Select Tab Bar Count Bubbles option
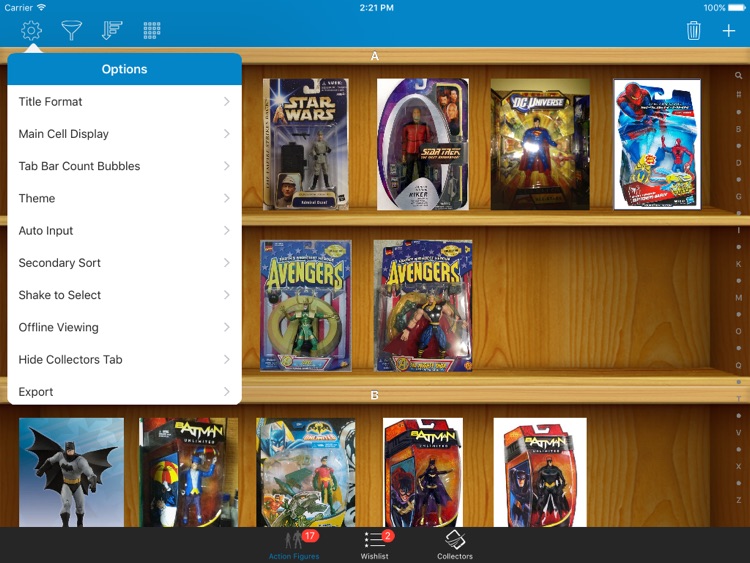Image resolution: width=750 pixels, height=563 pixels. 124,166
